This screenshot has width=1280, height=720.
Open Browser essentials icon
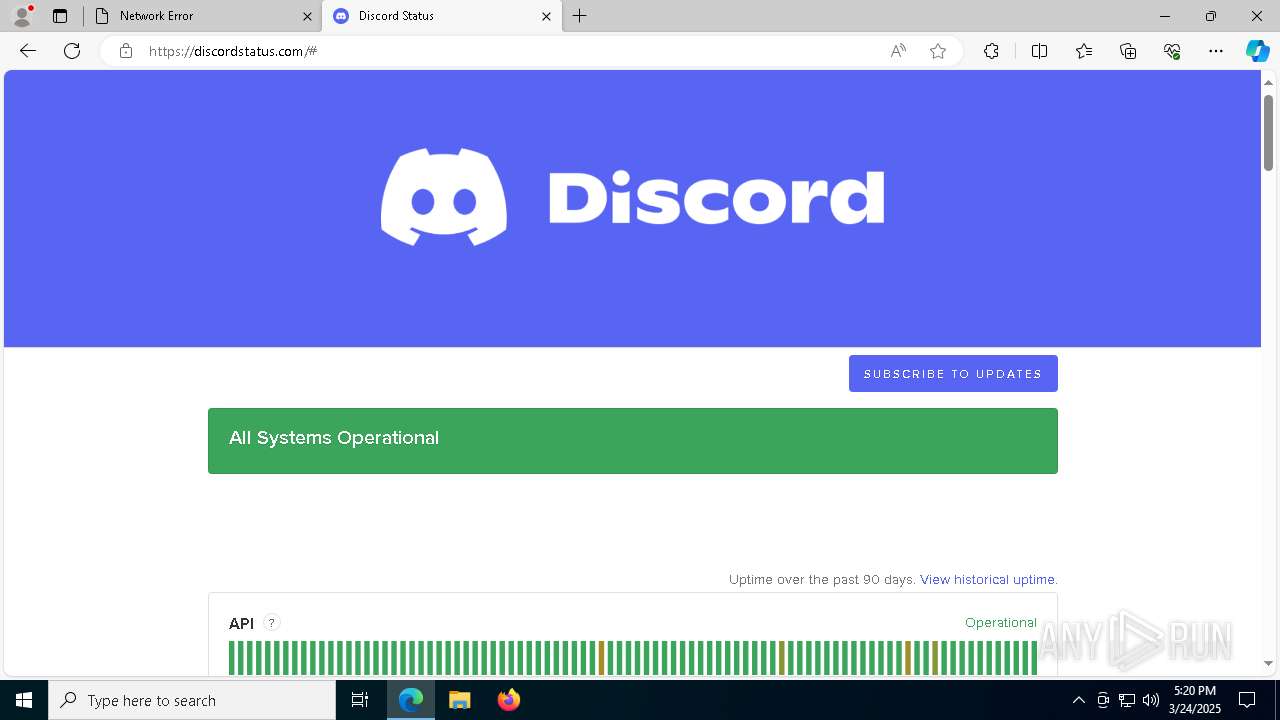pyautogui.click(x=1172, y=51)
